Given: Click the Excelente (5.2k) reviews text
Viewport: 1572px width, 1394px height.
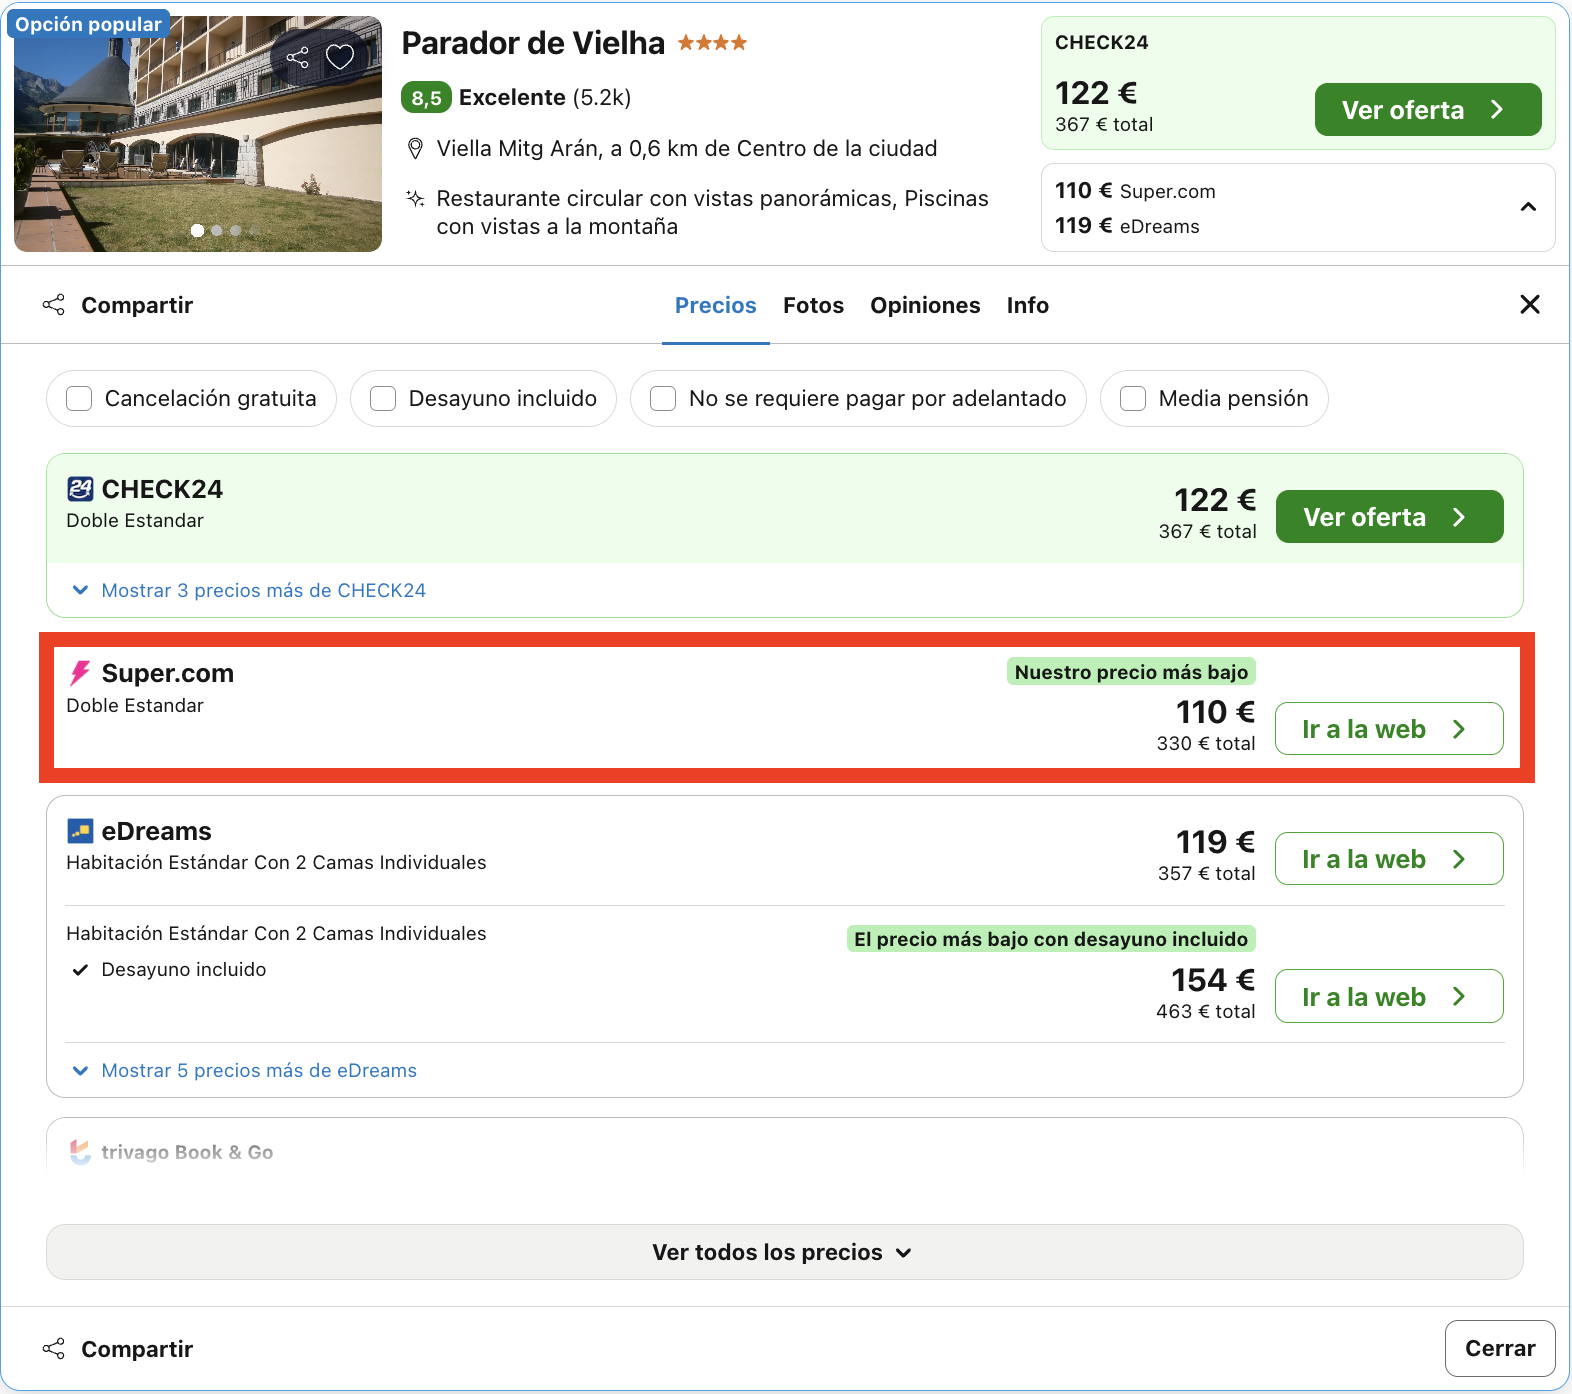Looking at the screenshot, I should pos(545,98).
